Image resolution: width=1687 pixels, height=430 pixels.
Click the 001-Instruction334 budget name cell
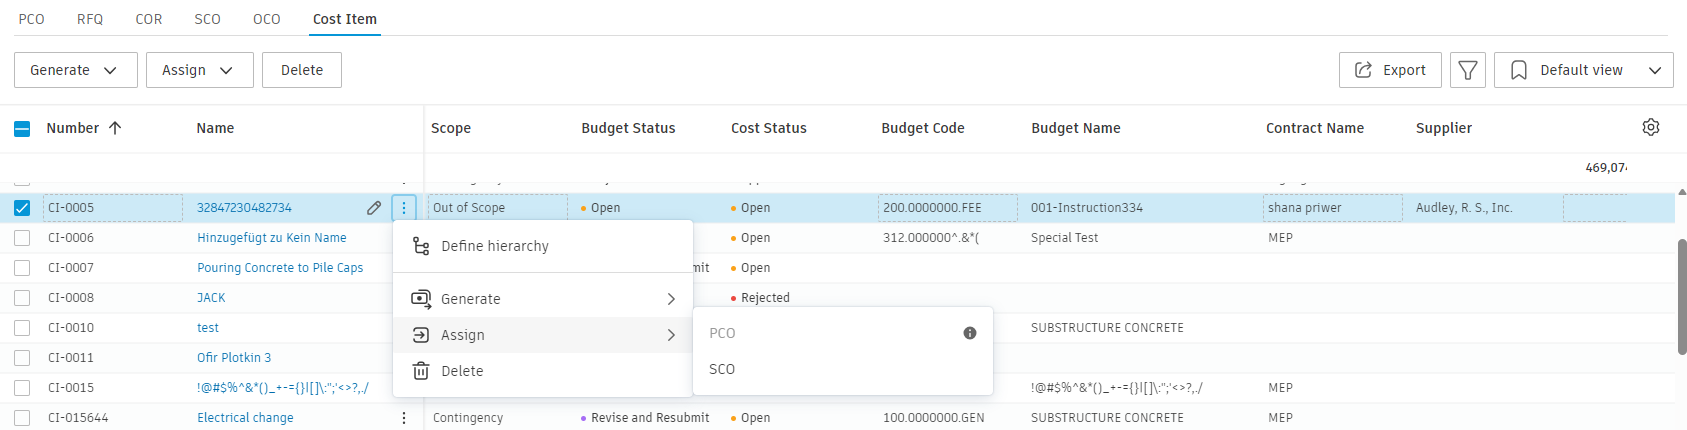pyautogui.click(x=1087, y=208)
